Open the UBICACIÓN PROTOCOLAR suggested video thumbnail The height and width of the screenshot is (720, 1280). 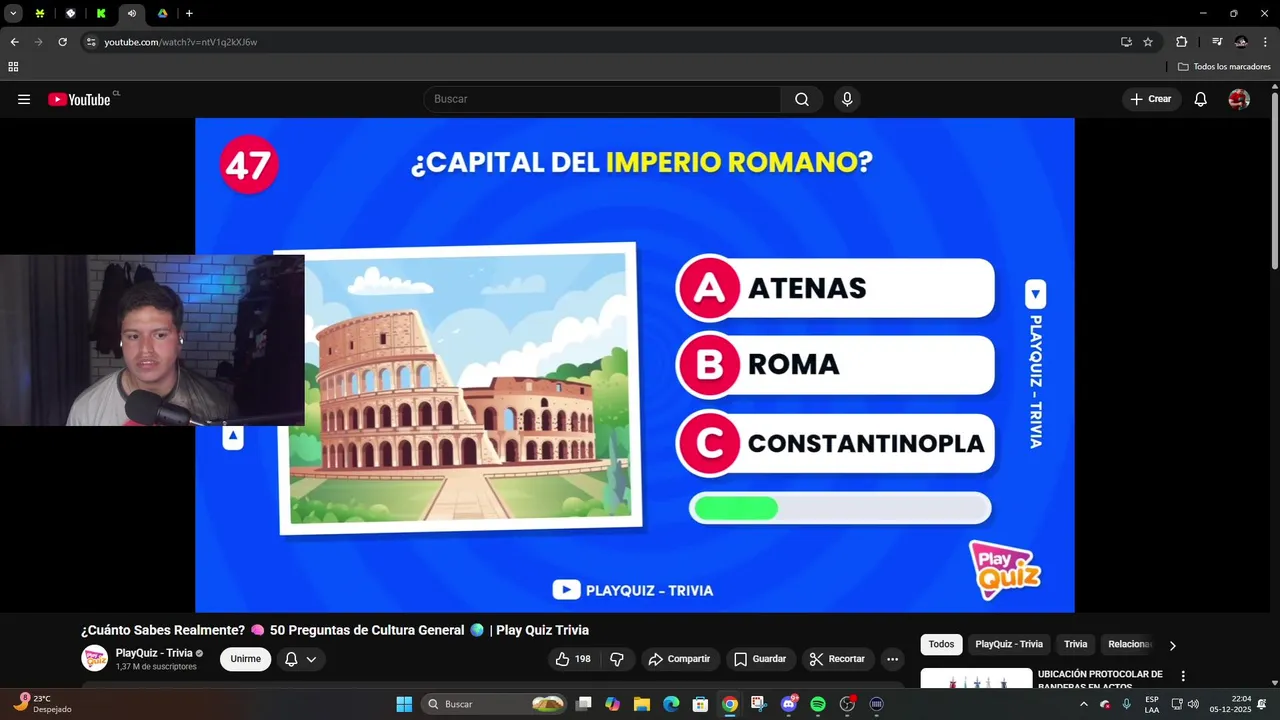coord(976,679)
